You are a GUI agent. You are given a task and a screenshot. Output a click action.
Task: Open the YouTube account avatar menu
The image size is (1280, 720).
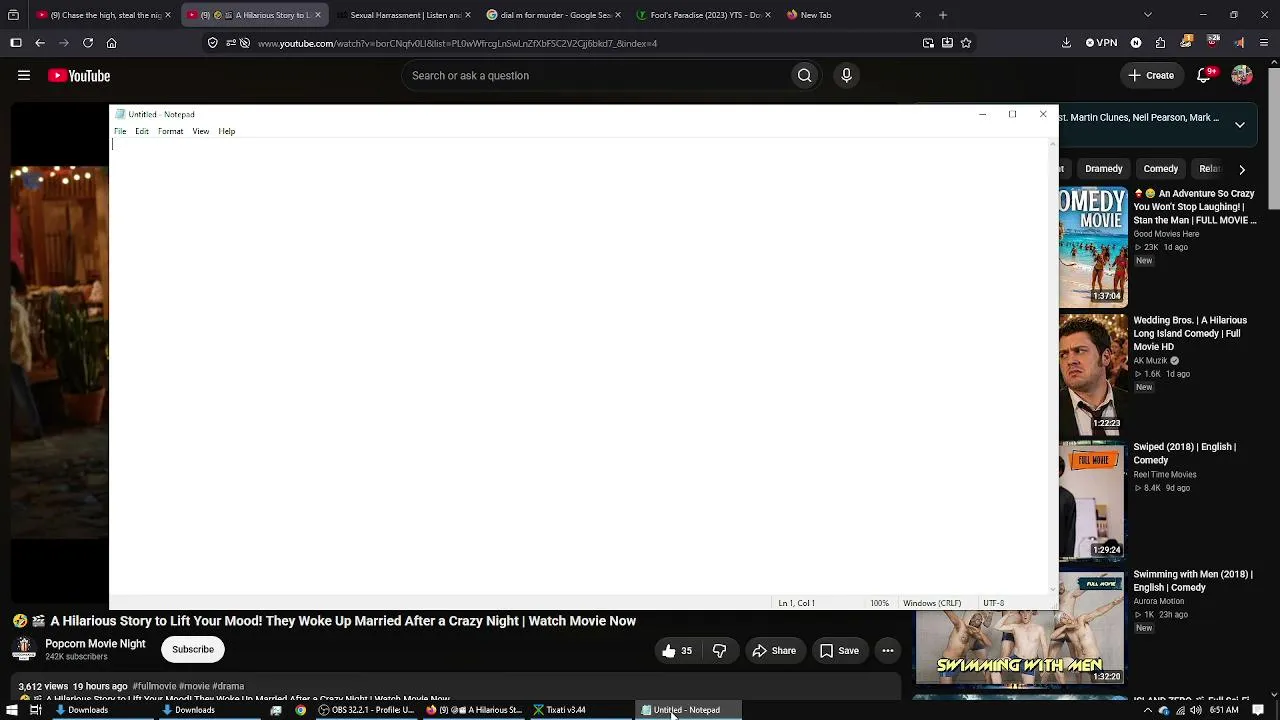1242,76
